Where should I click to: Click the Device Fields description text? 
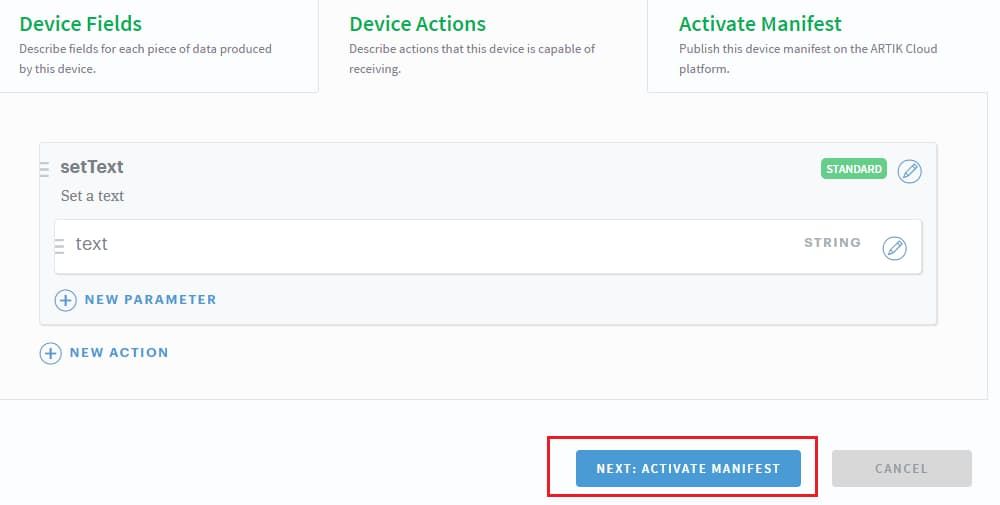tap(145, 58)
